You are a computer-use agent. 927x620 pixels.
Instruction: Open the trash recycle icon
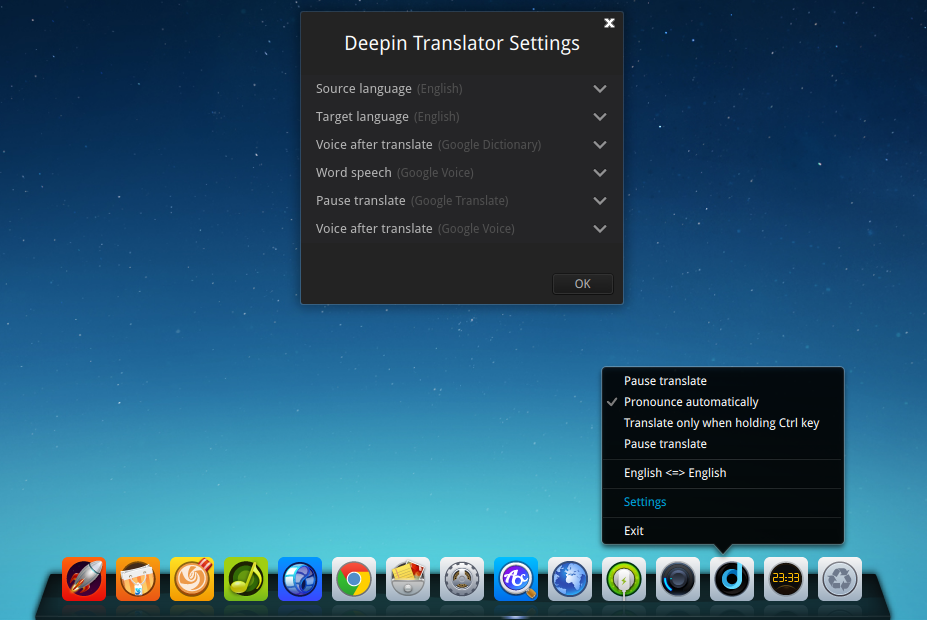(x=839, y=579)
